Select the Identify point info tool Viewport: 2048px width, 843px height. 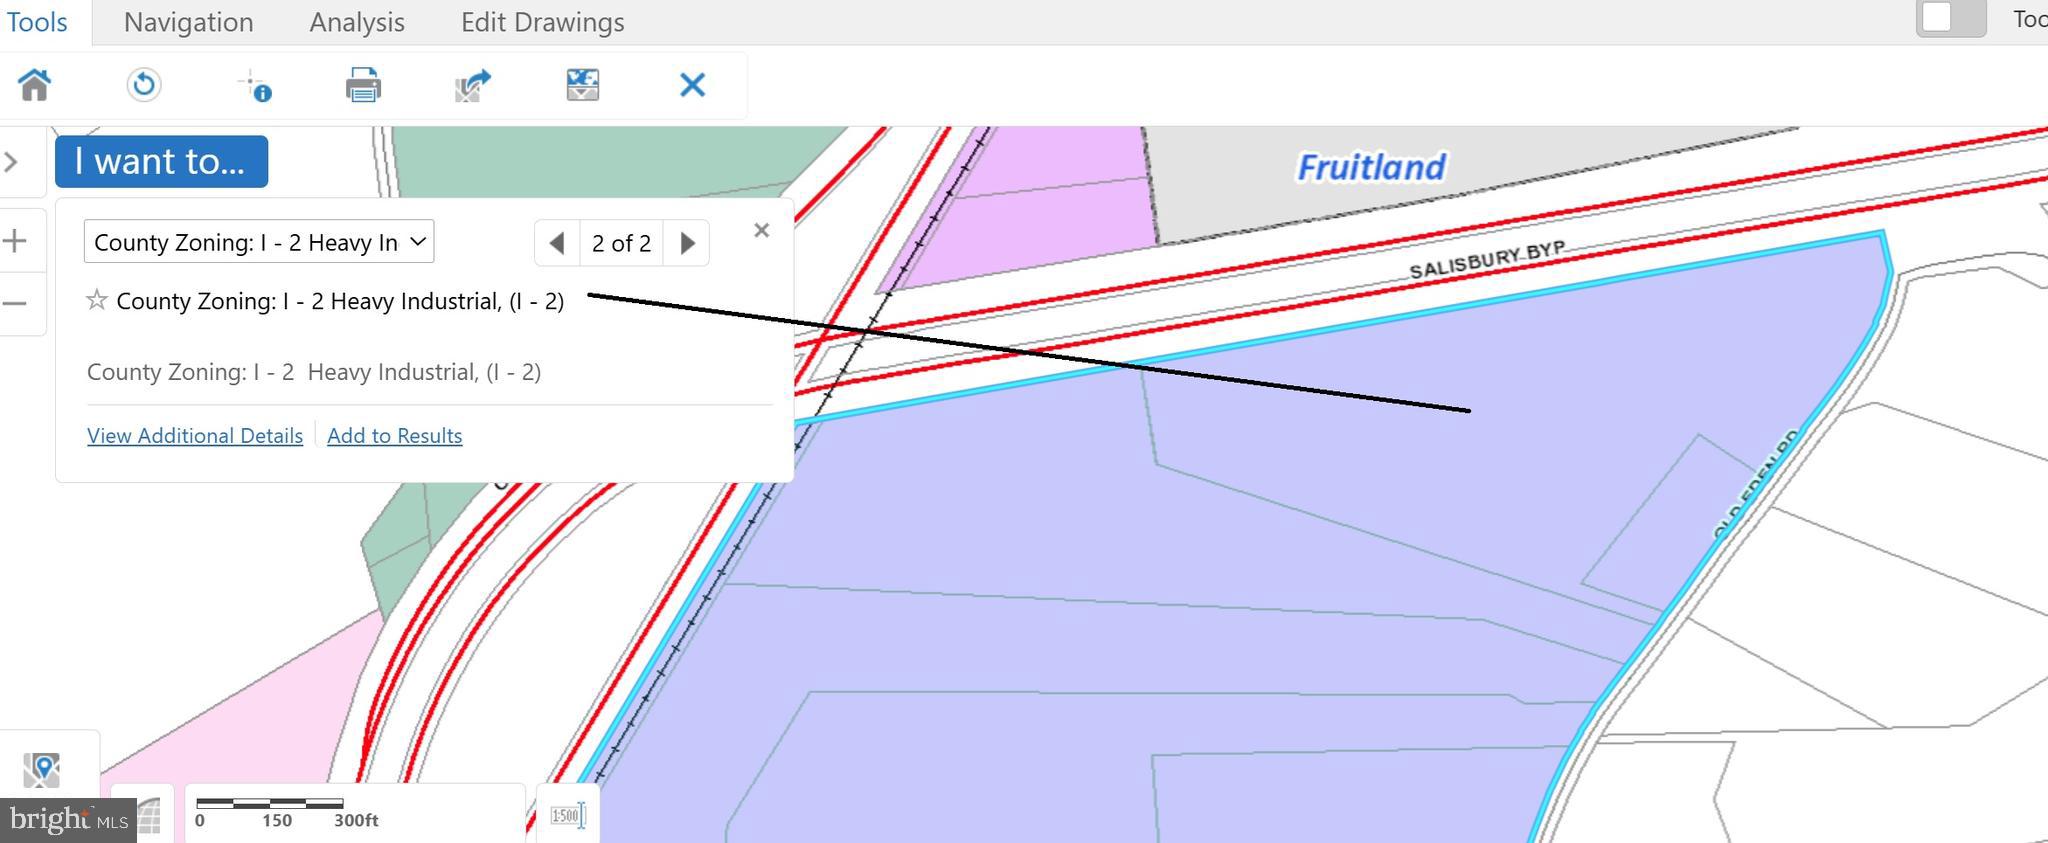point(255,86)
